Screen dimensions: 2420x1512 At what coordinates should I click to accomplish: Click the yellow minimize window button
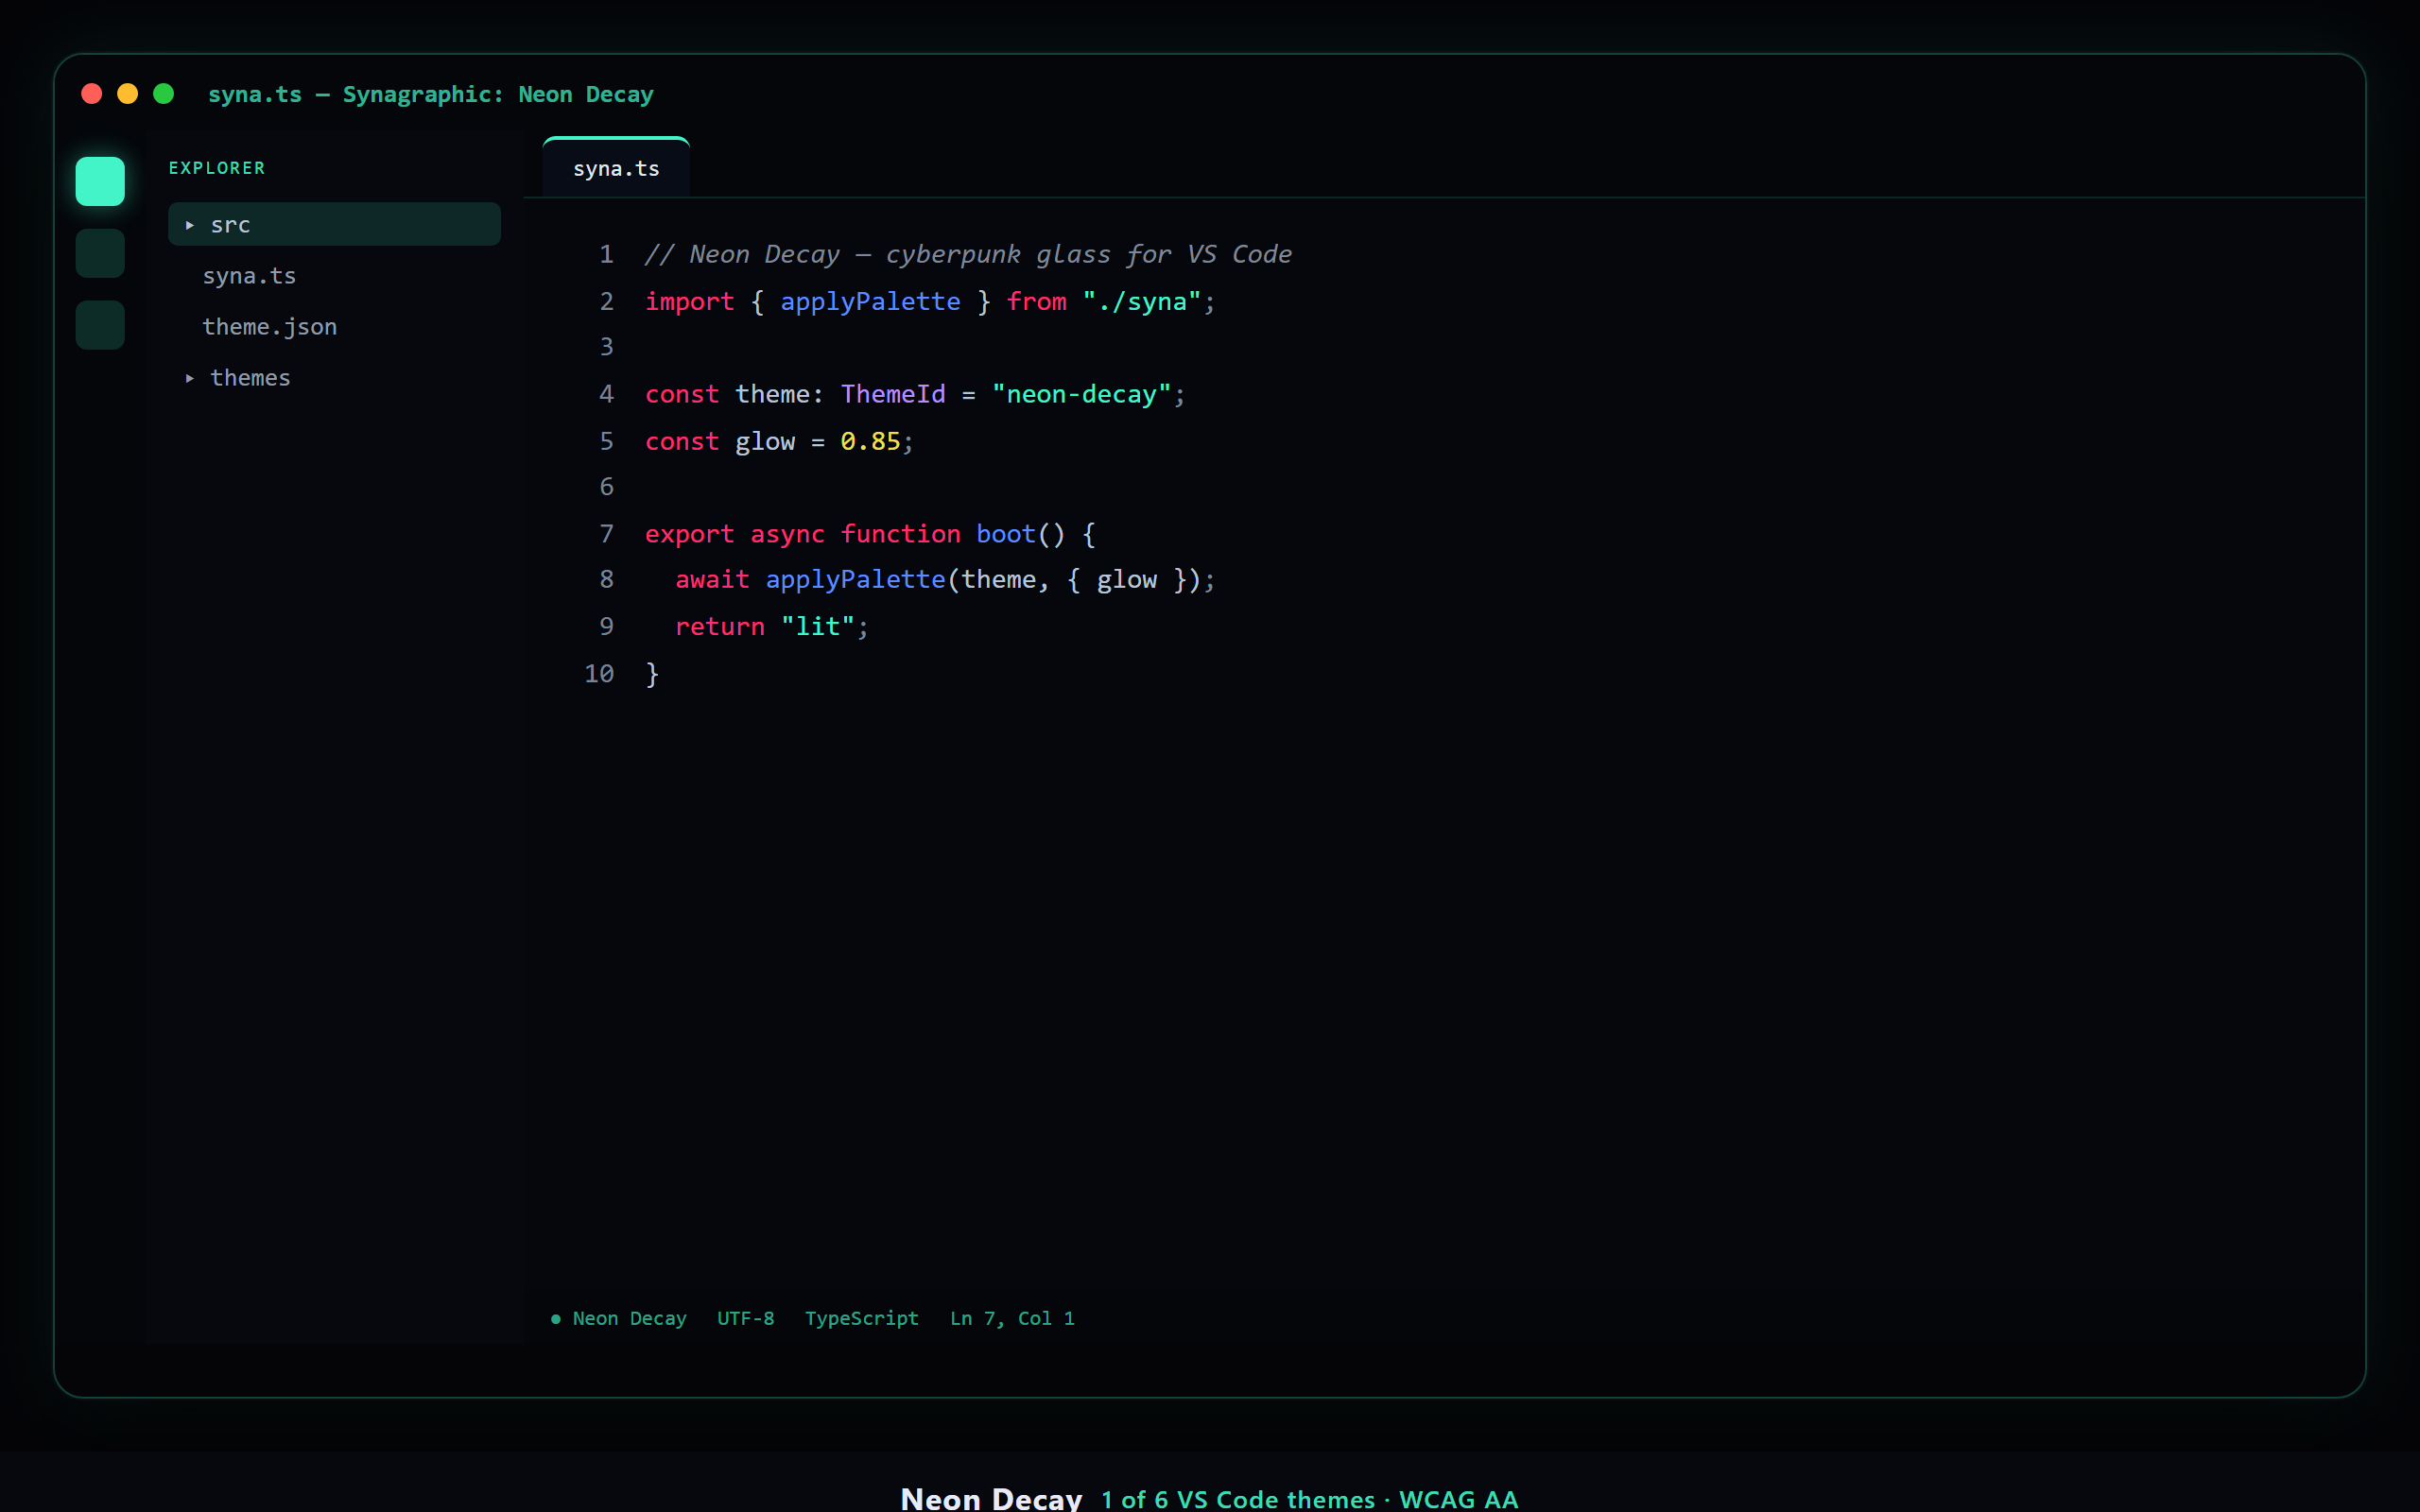click(127, 94)
